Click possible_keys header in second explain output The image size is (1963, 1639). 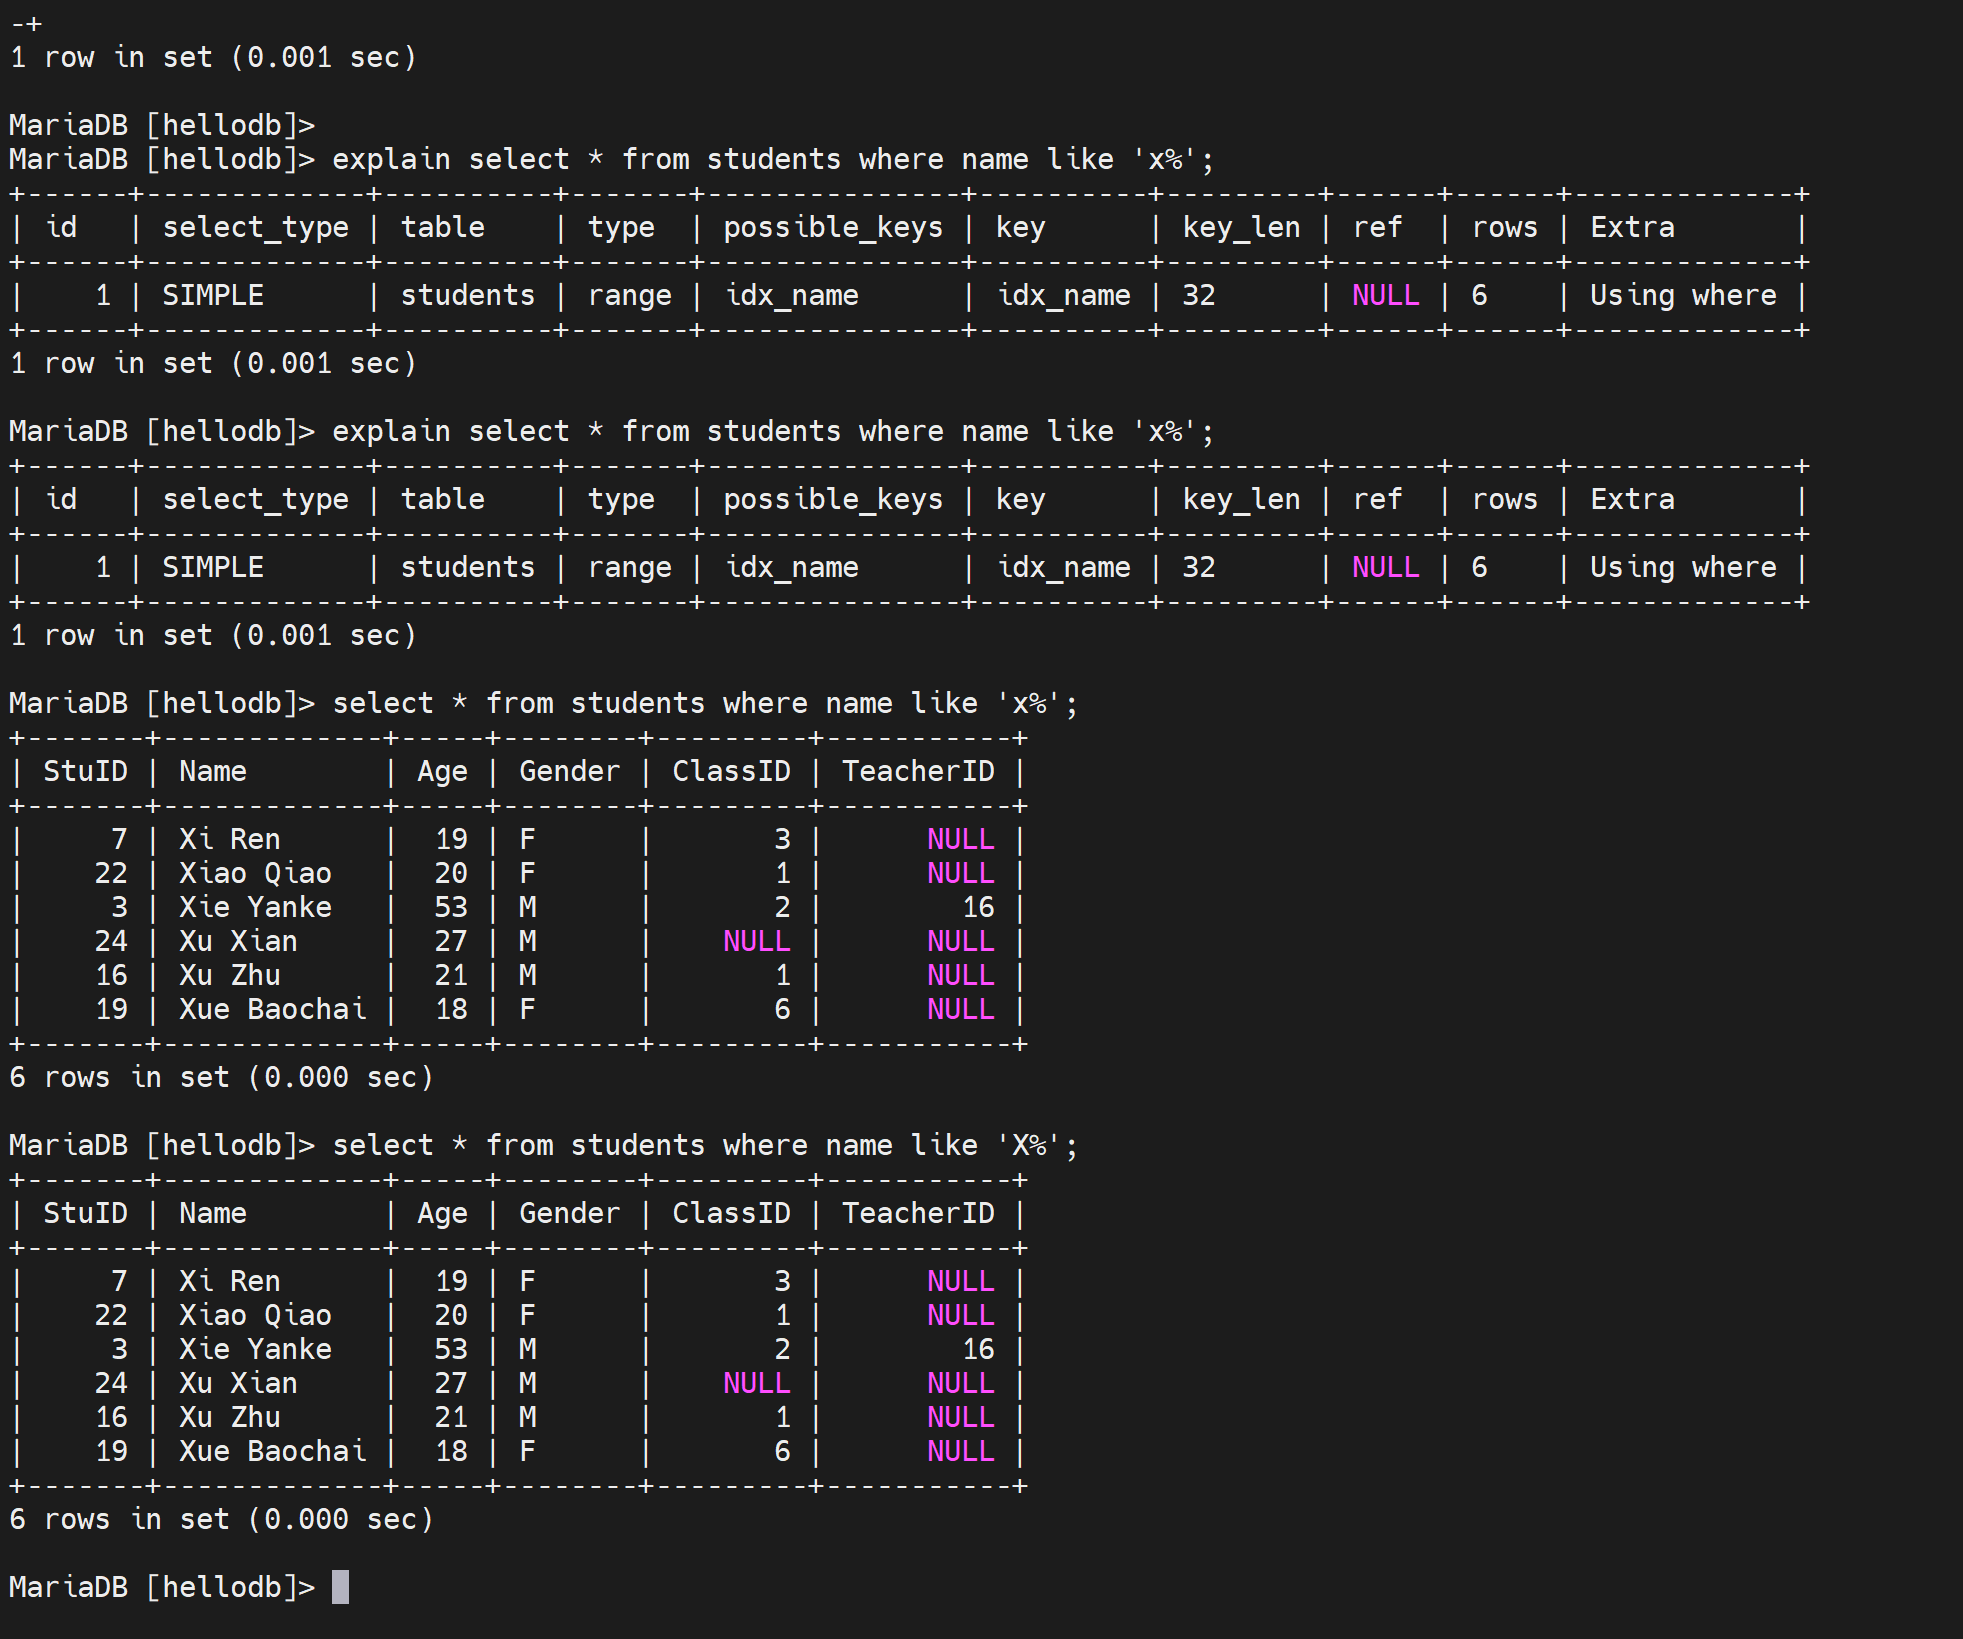coord(832,499)
